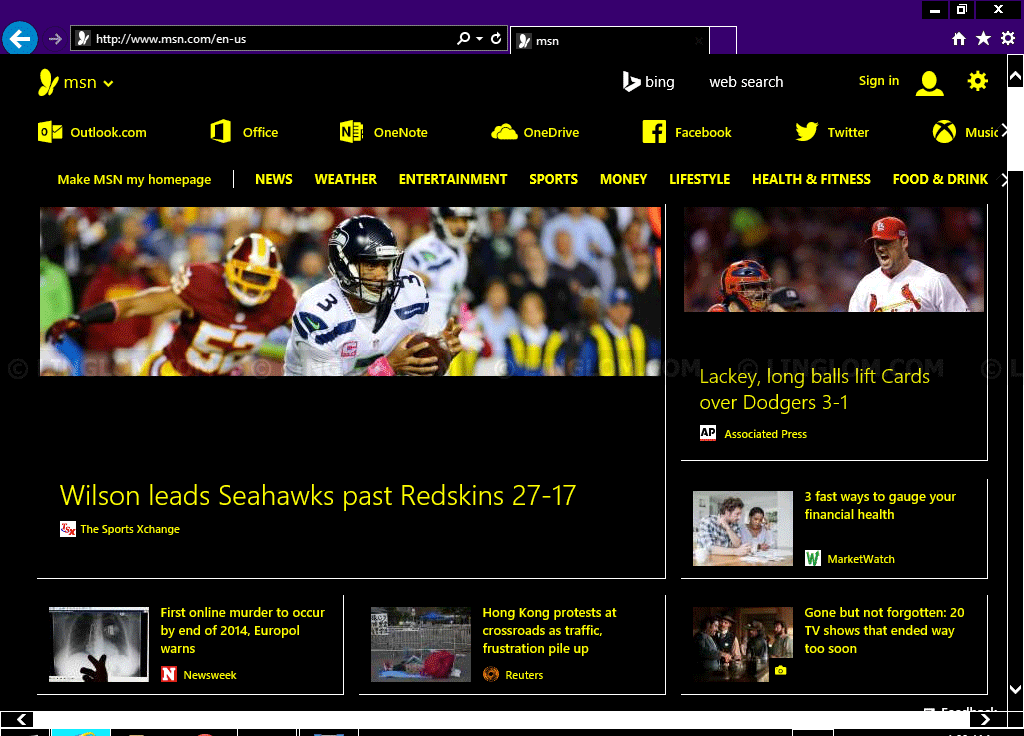
Task: Open a new blank browser tab
Action: click(x=723, y=40)
